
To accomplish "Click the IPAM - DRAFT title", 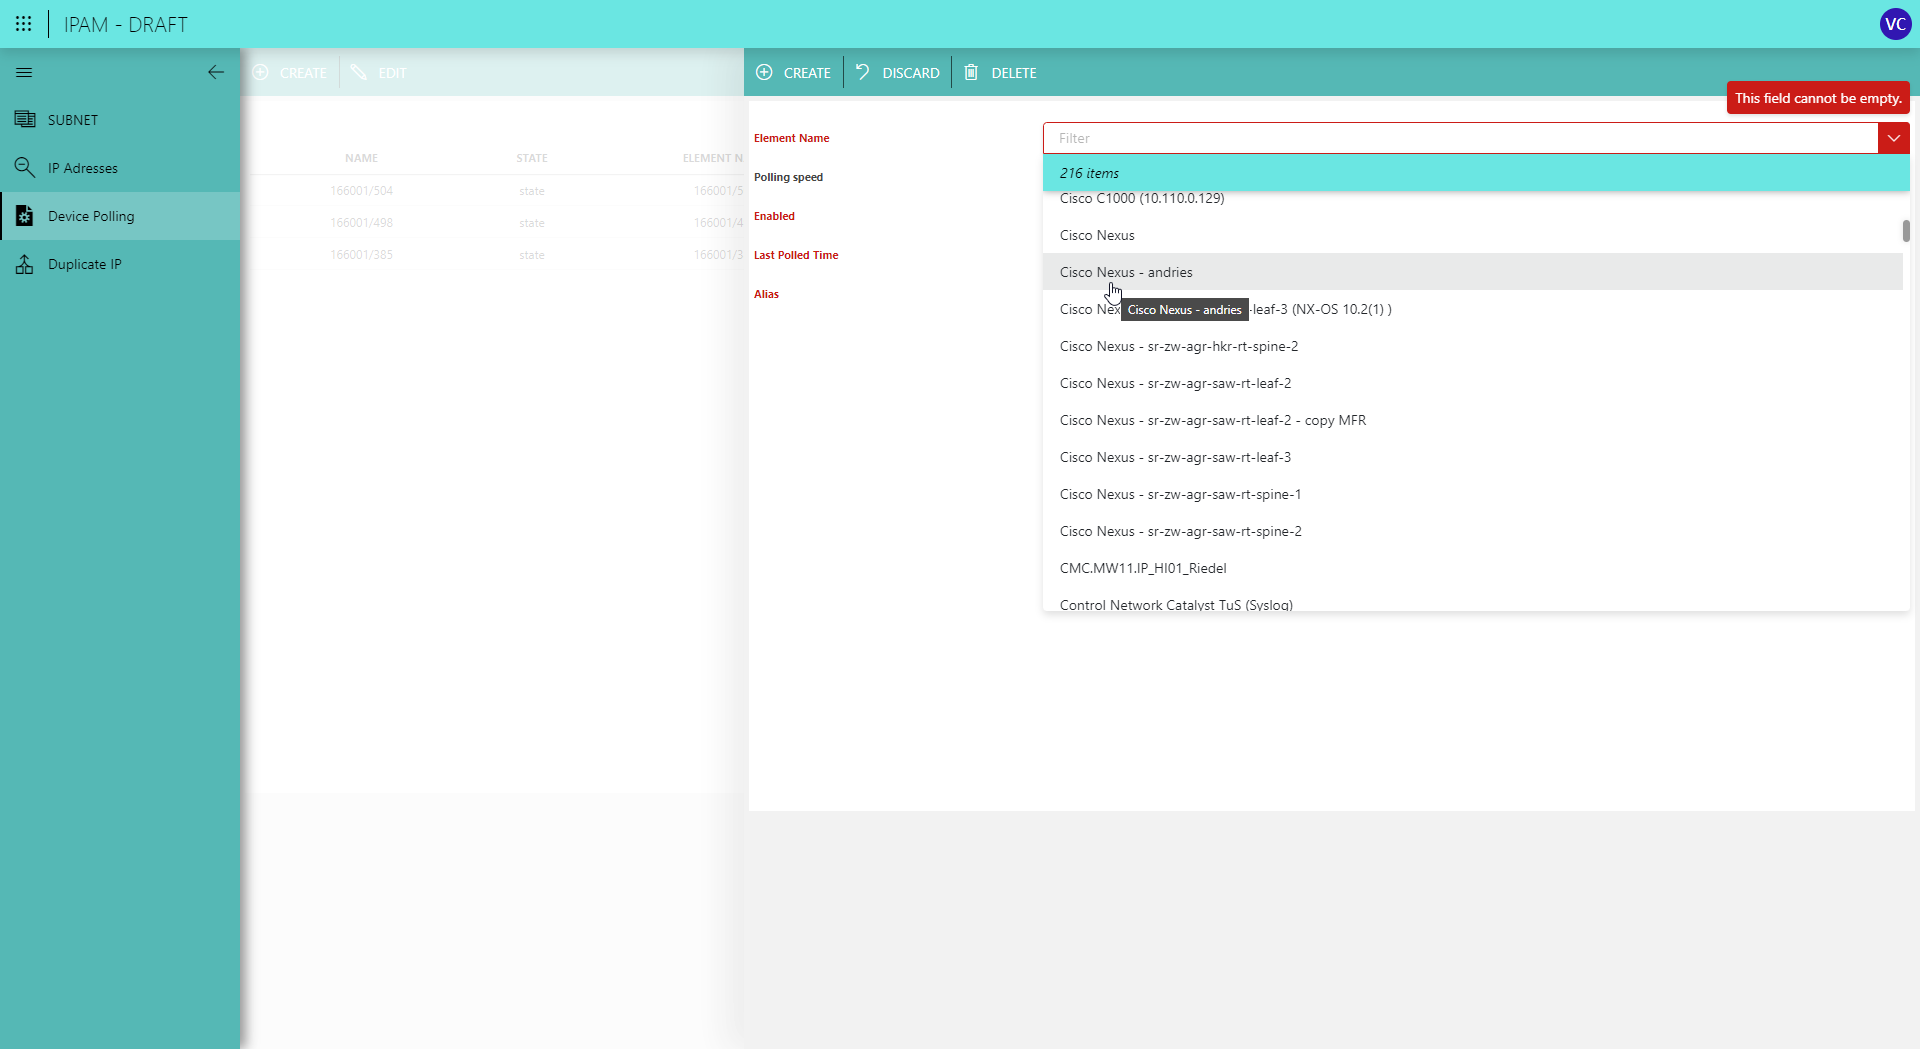I will (x=126, y=24).
